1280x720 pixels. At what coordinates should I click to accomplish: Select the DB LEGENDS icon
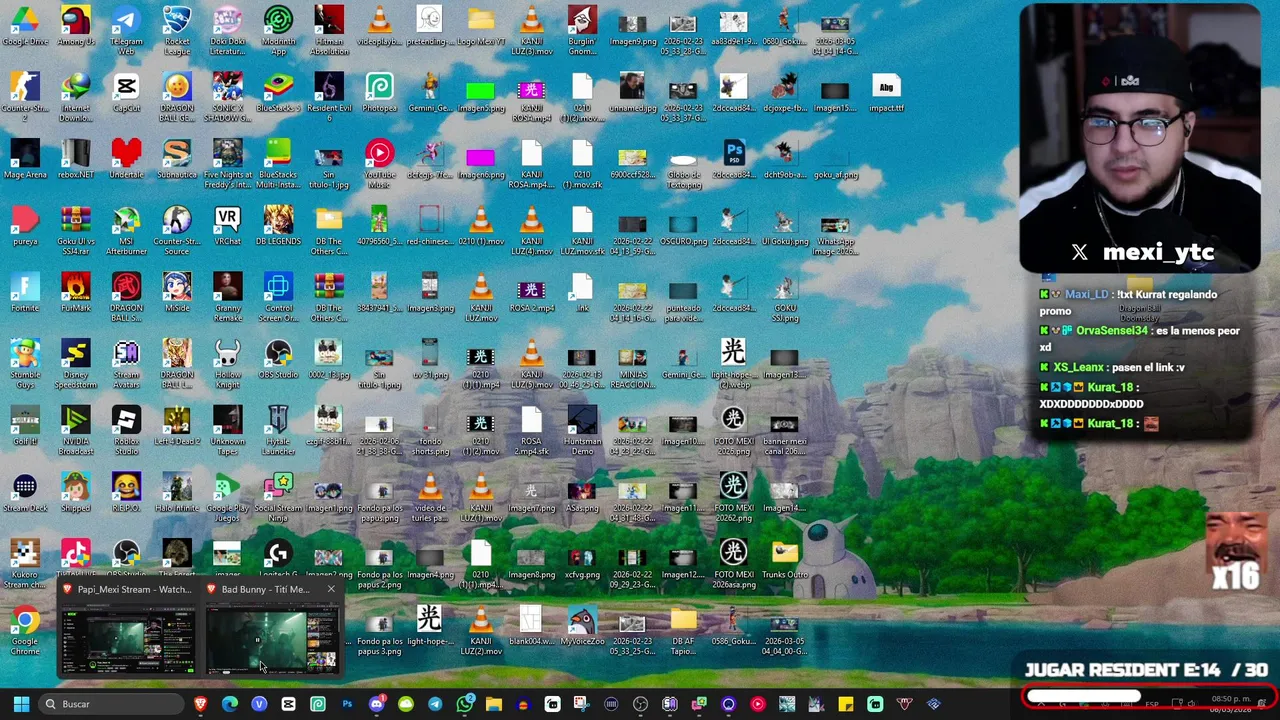coord(278,227)
